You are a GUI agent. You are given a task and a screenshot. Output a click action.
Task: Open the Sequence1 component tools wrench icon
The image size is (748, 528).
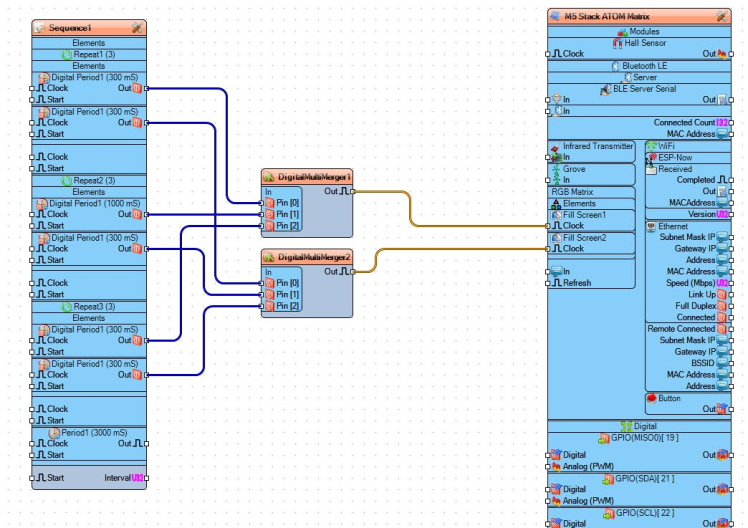136,28
